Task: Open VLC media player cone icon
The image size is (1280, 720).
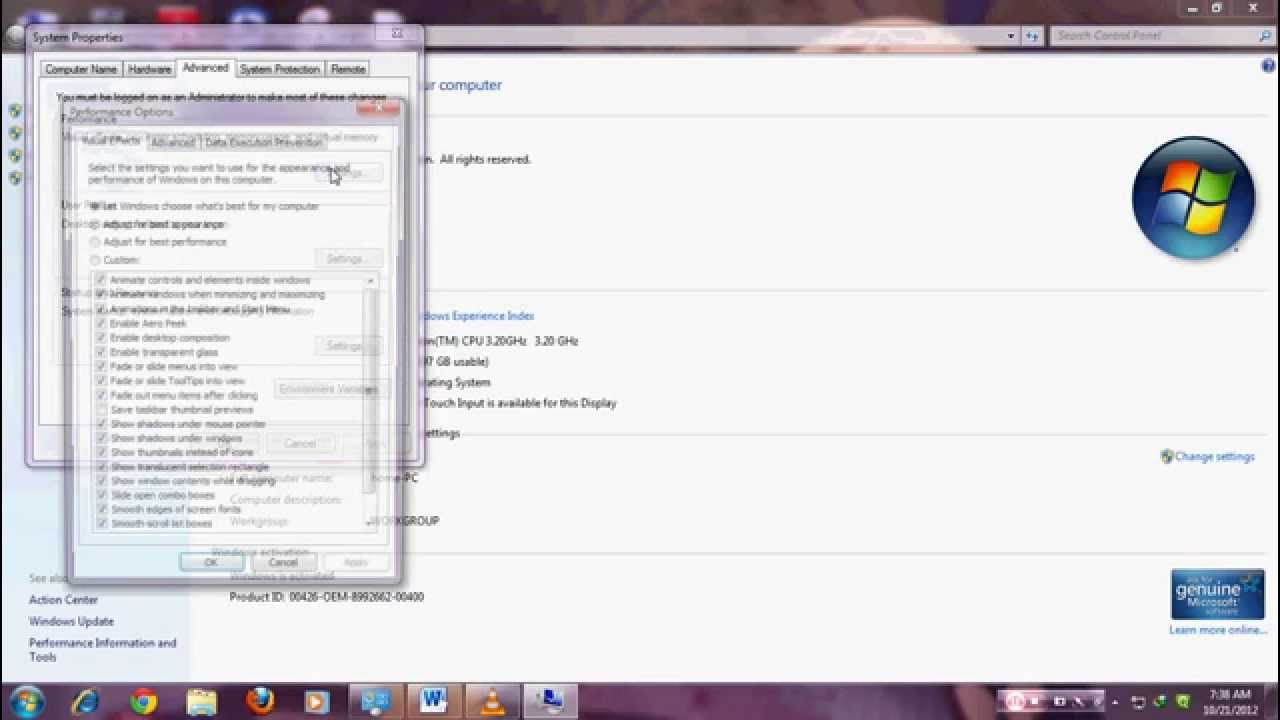Action: (492, 702)
